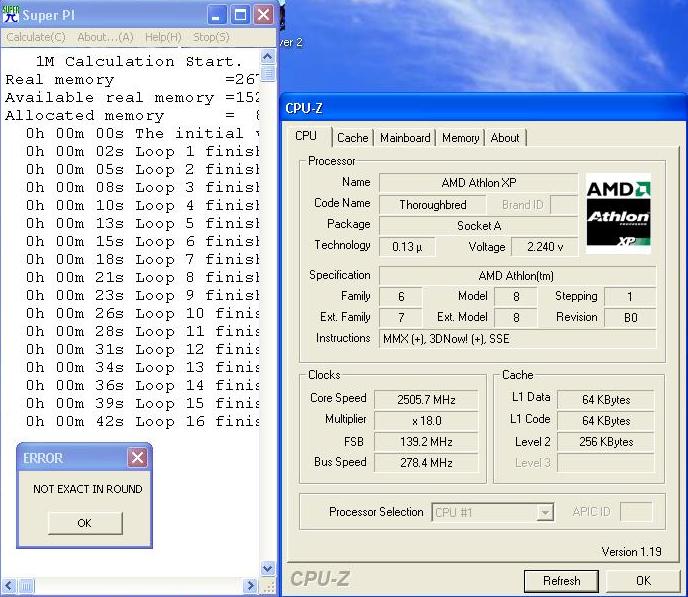The height and width of the screenshot is (597, 688).
Task: Click the FSB value 139.2 MHz
Action: point(426,442)
